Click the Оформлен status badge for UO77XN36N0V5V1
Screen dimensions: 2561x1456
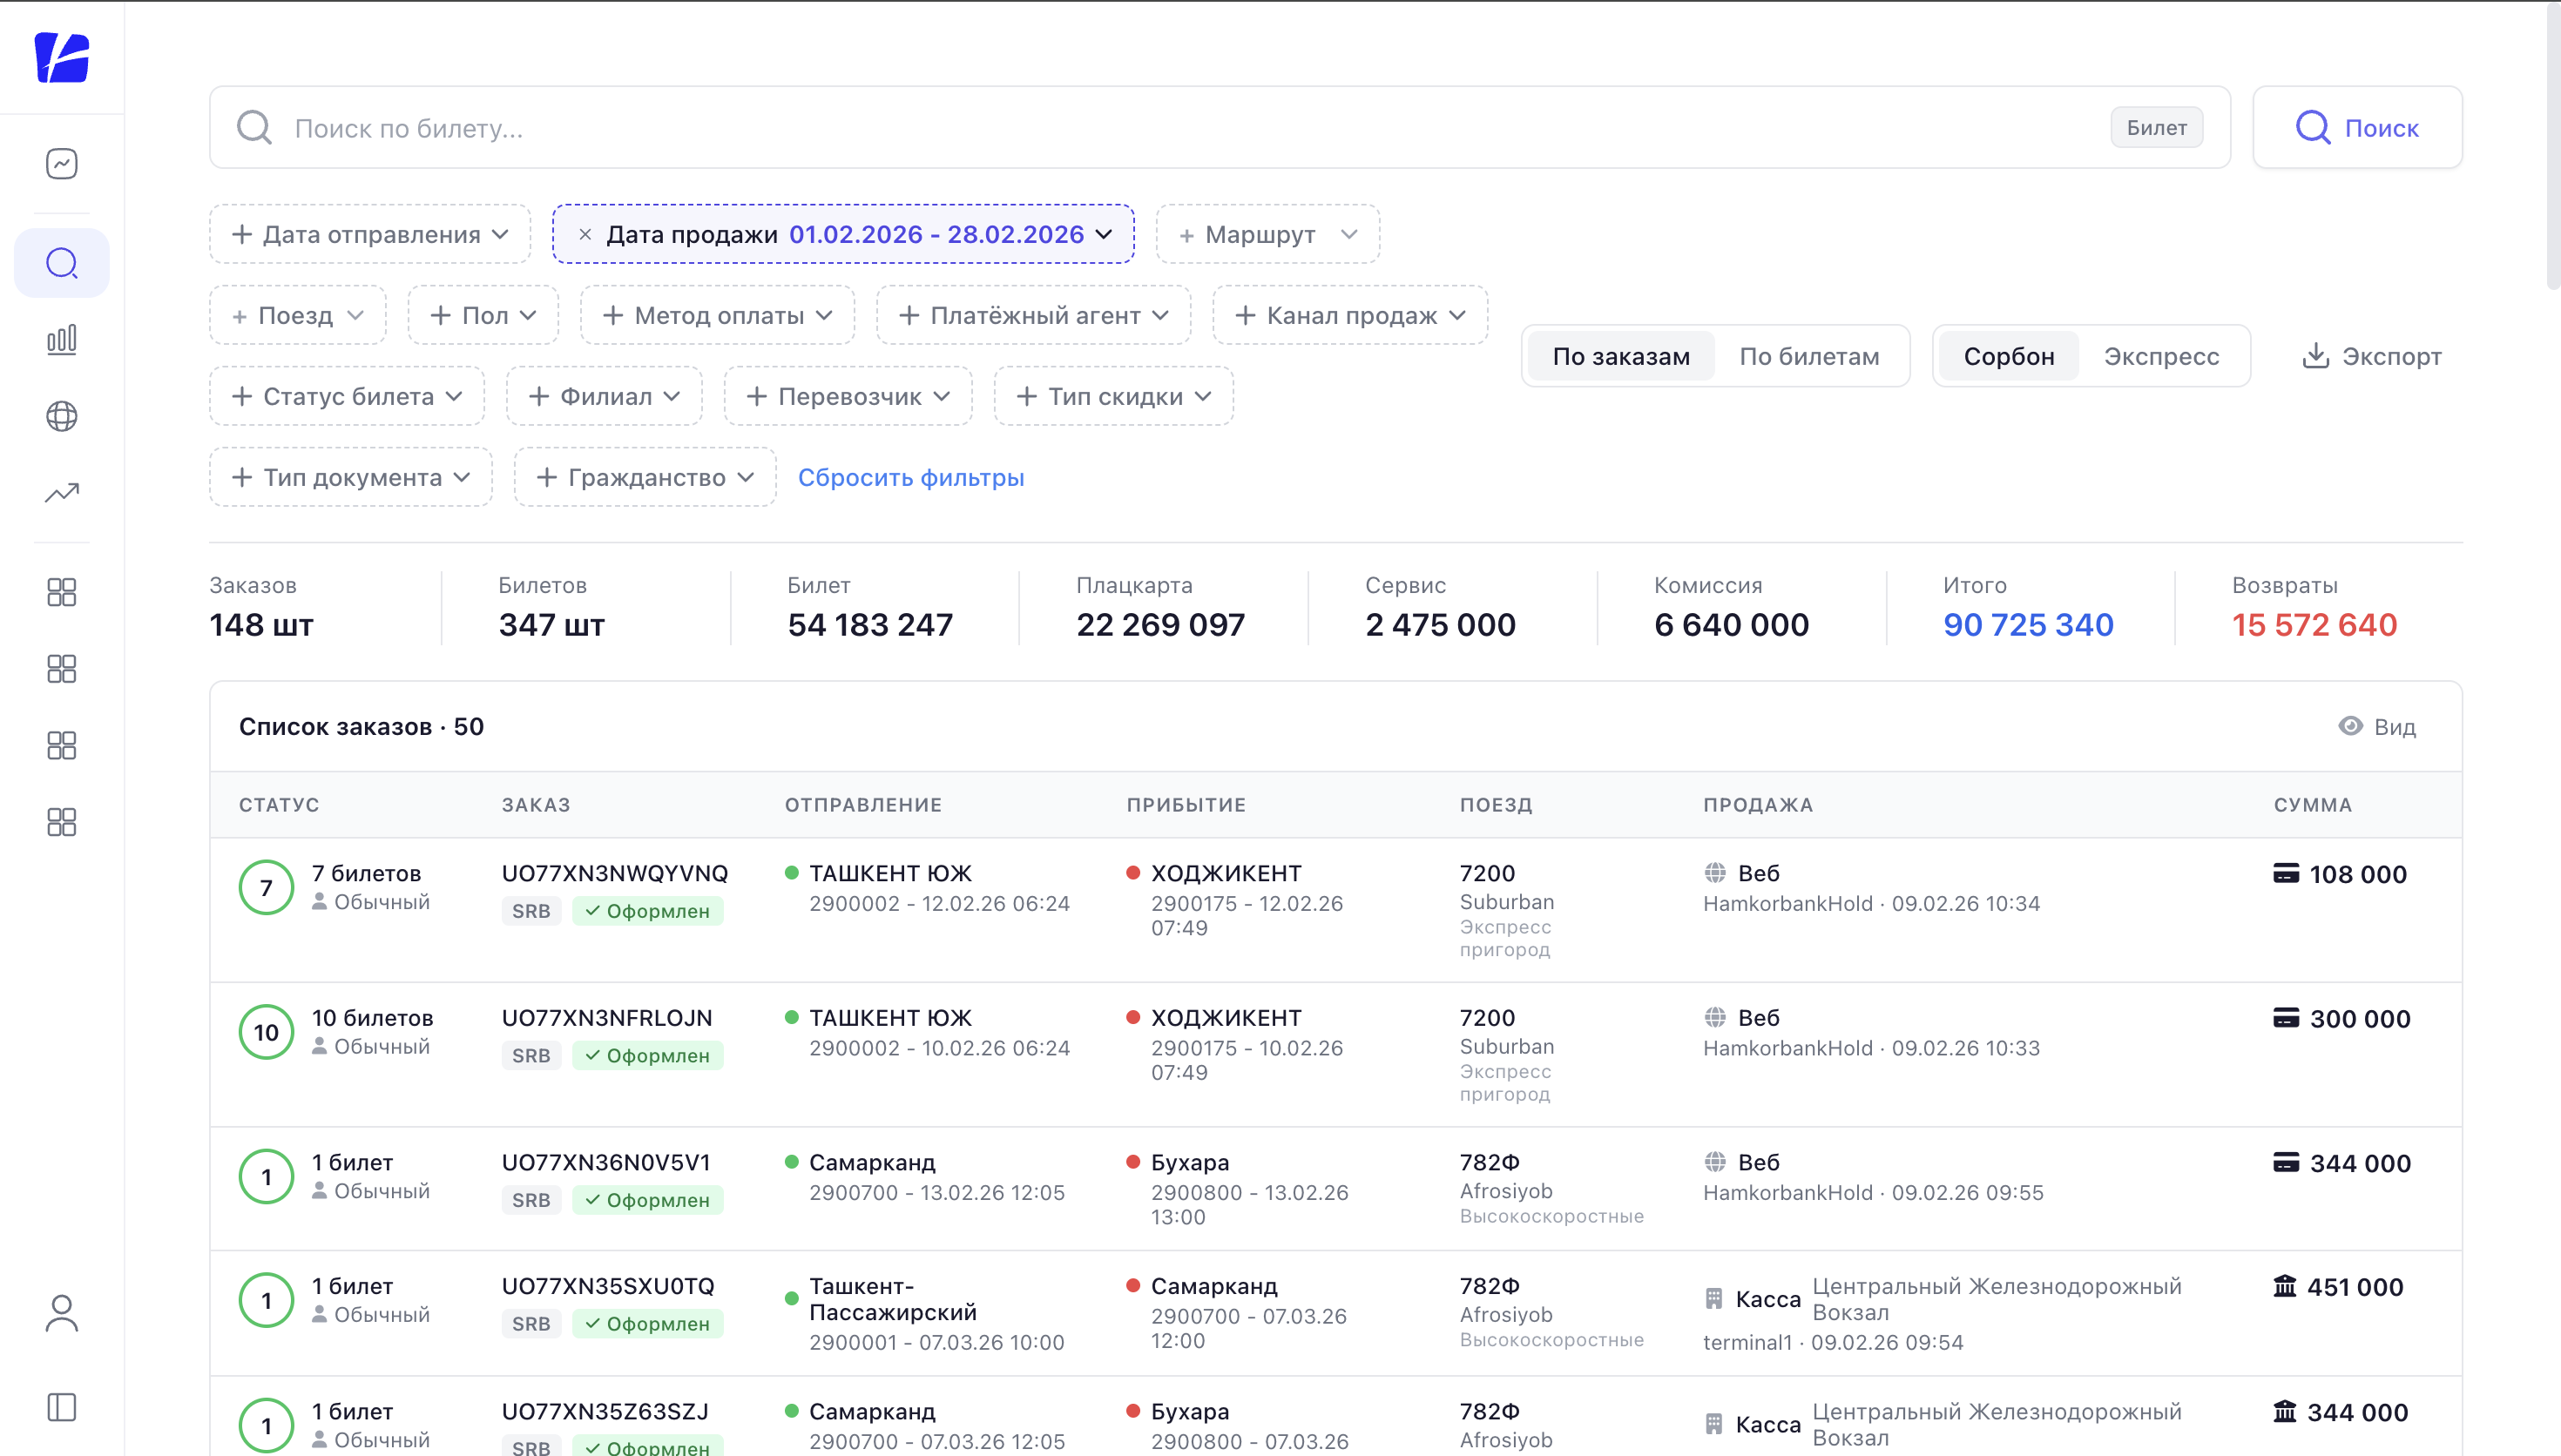point(648,1200)
